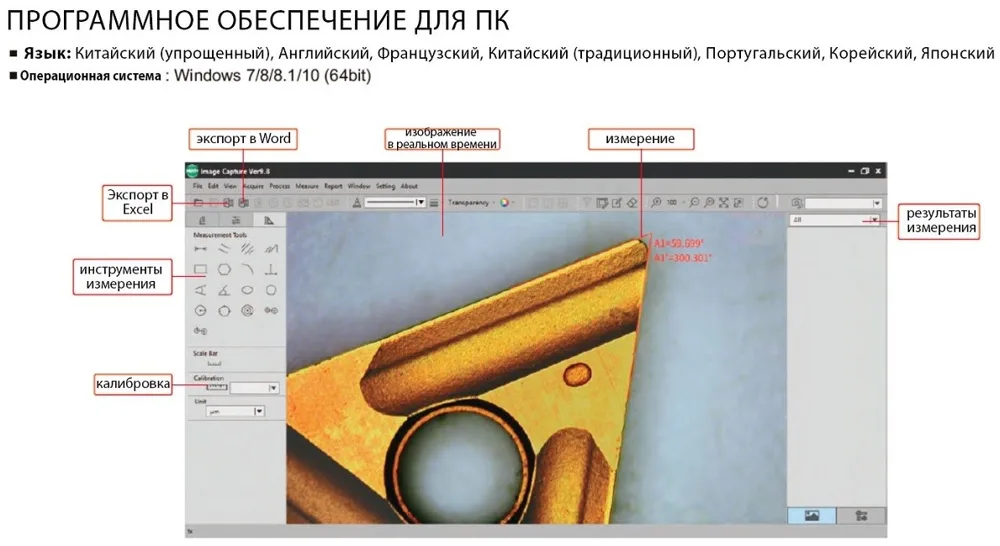This screenshot has height=546, width=1000.
Task: Select the polygon measurement tool
Action: [224, 270]
